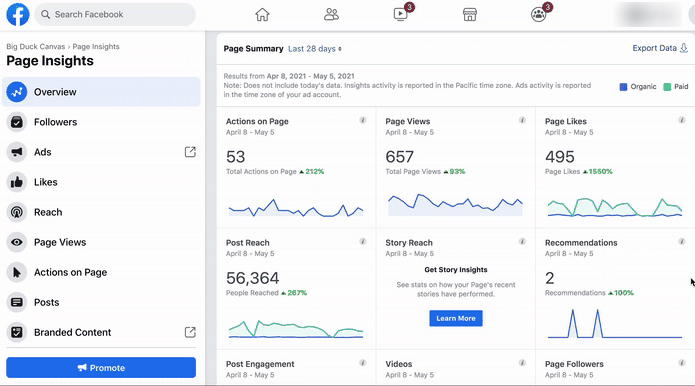Click the green Paid legend swatch
This screenshot has width=695, height=386.
click(x=667, y=87)
